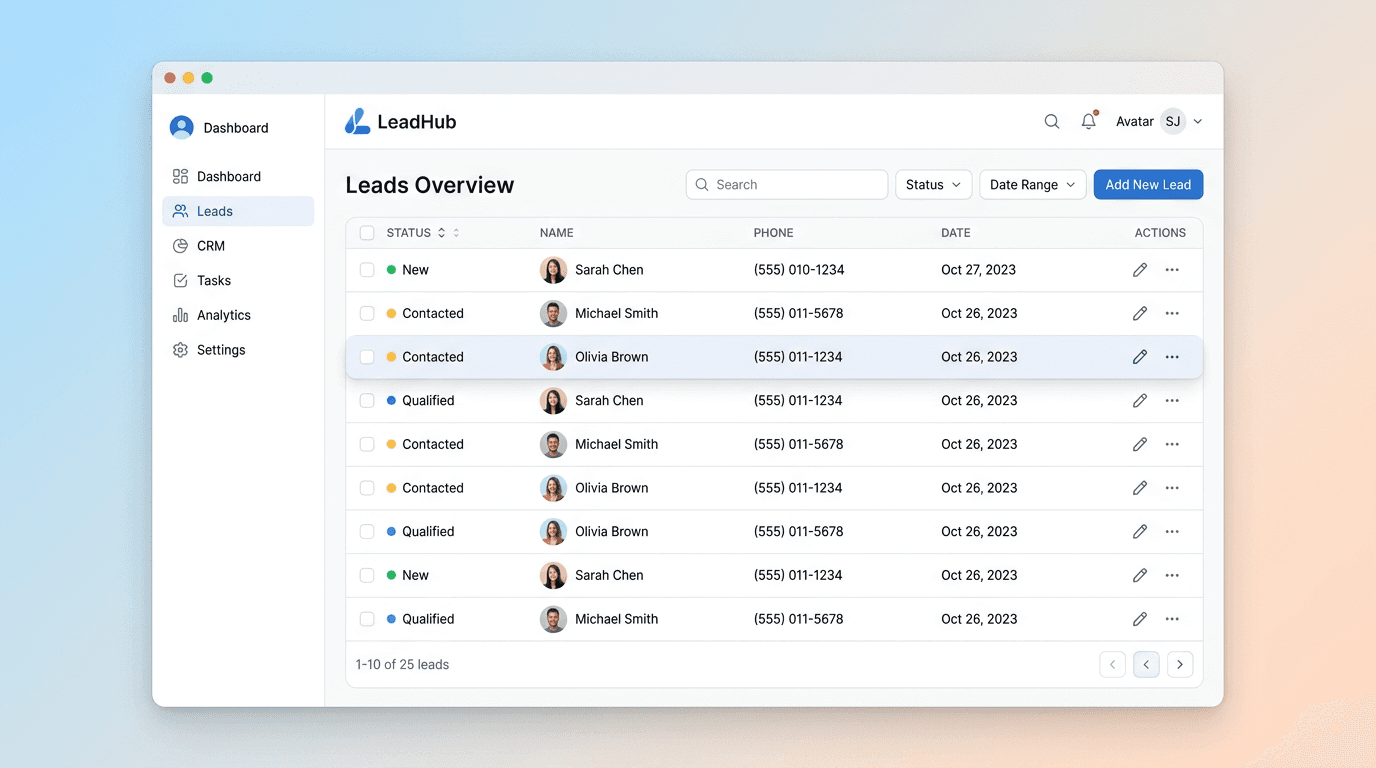1376x768 pixels.
Task: Click the Add New Lead button
Action: tap(1148, 184)
